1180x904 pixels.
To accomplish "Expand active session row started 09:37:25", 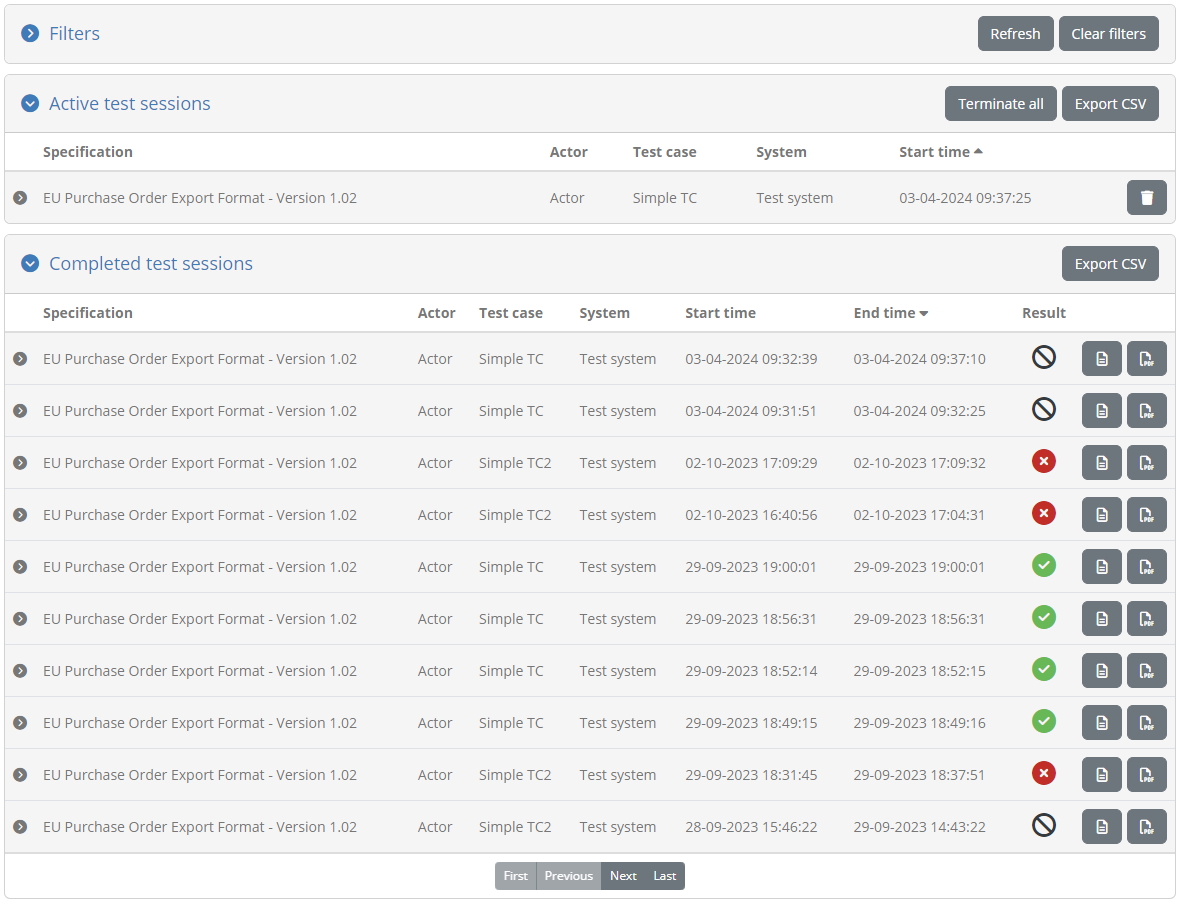I will pos(20,198).
